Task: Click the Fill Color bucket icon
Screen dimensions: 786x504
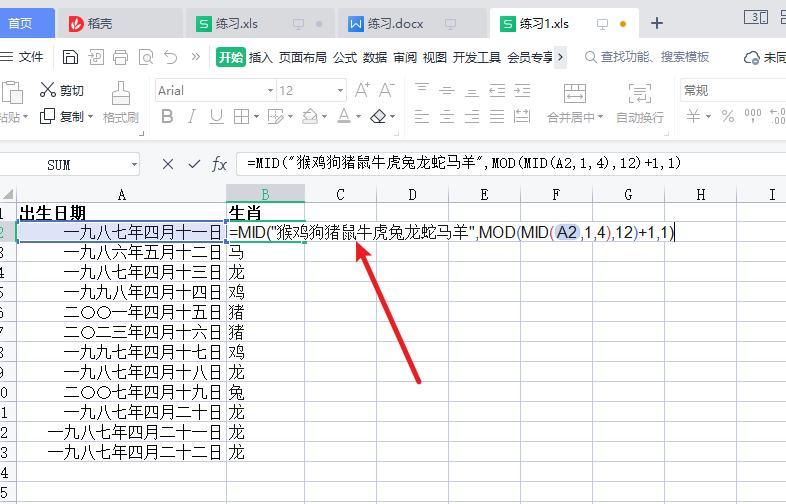Action: [x=310, y=117]
